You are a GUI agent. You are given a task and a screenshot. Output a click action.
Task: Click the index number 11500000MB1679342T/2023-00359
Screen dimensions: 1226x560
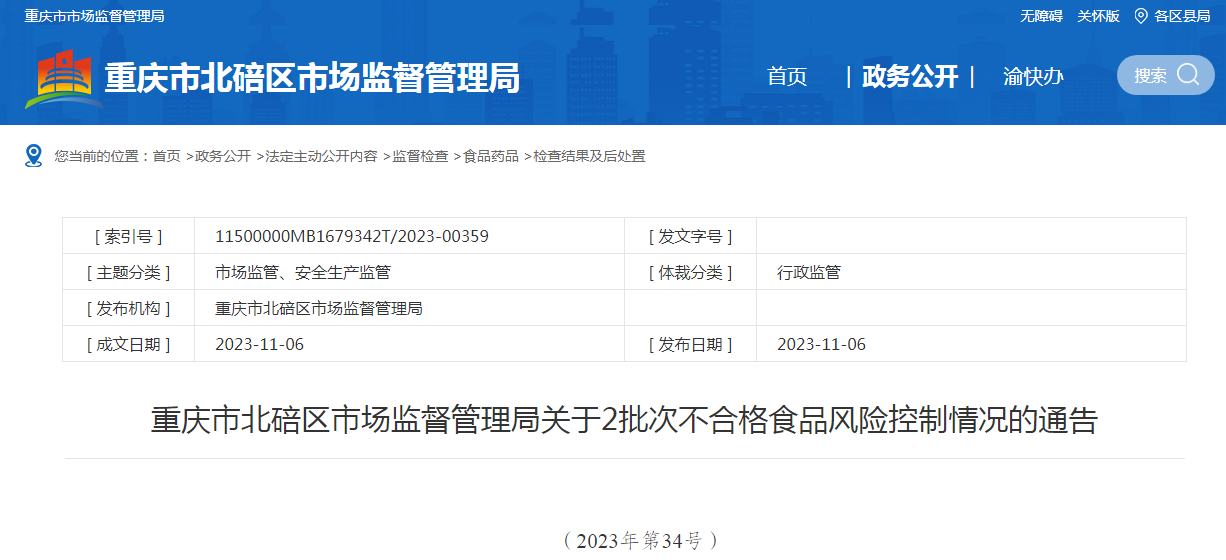point(352,236)
